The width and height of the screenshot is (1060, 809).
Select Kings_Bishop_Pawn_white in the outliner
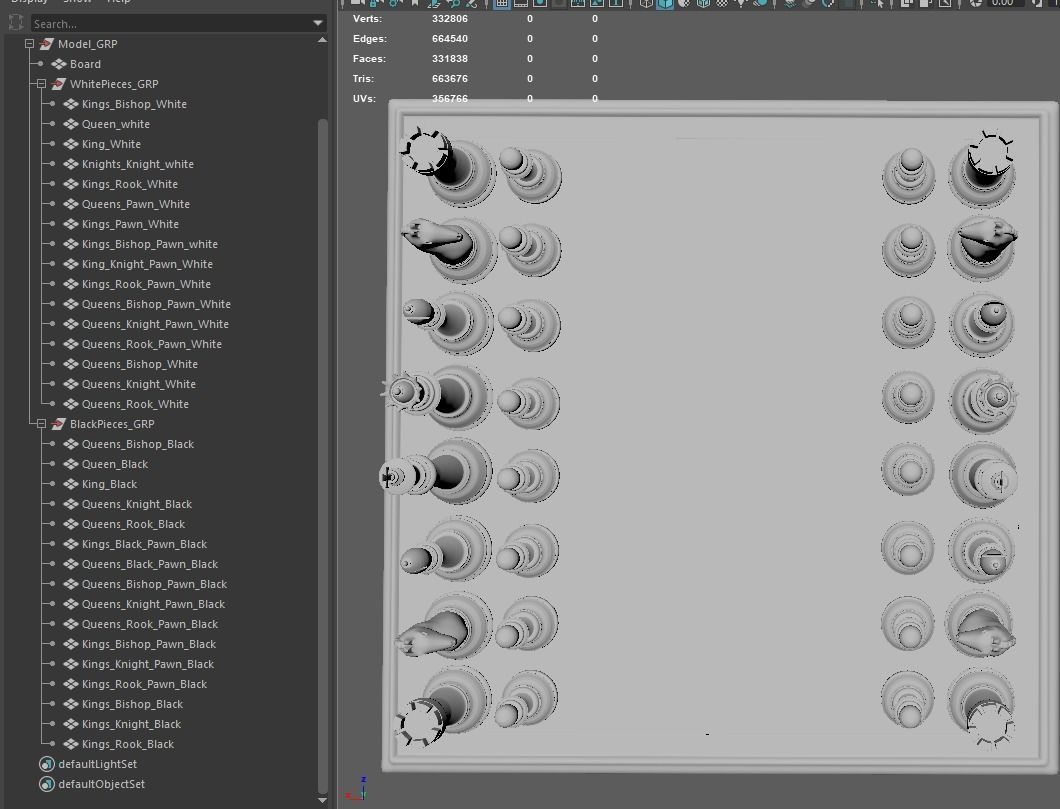[x=149, y=244]
